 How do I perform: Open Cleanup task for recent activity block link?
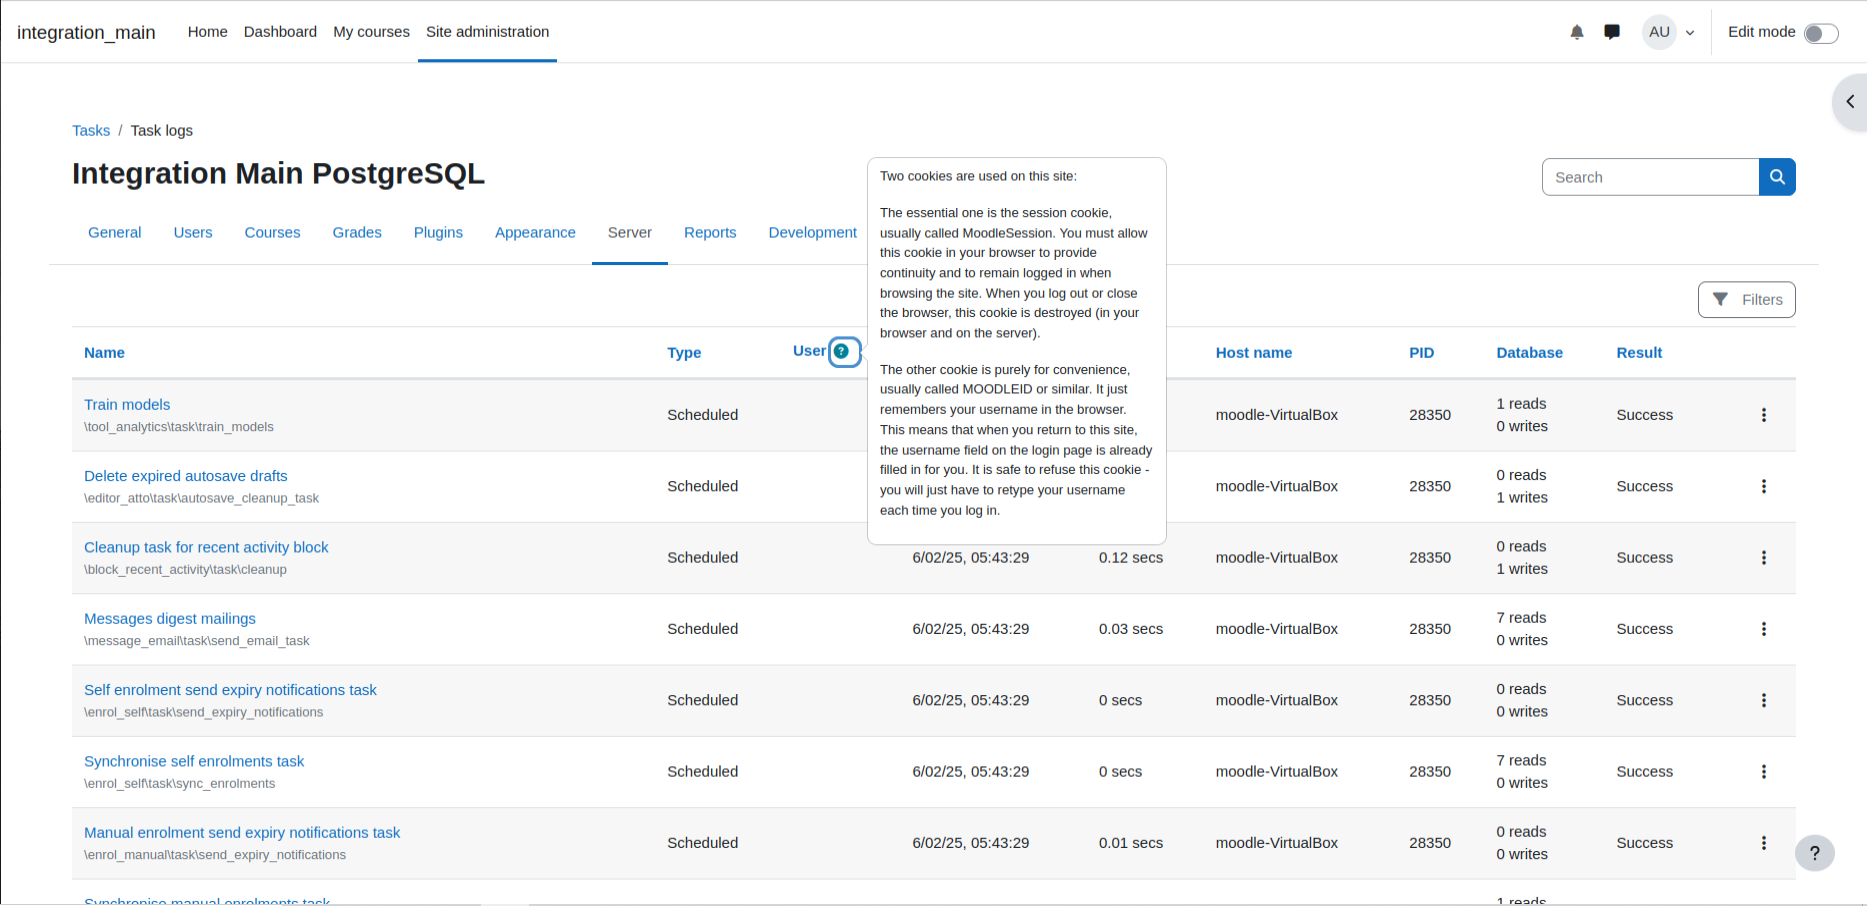(206, 547)
